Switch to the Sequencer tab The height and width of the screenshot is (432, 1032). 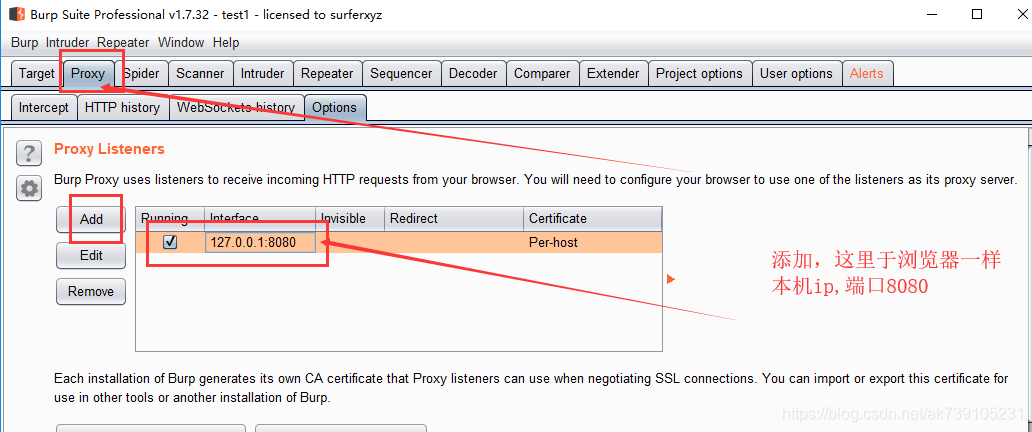coord(401,73)
